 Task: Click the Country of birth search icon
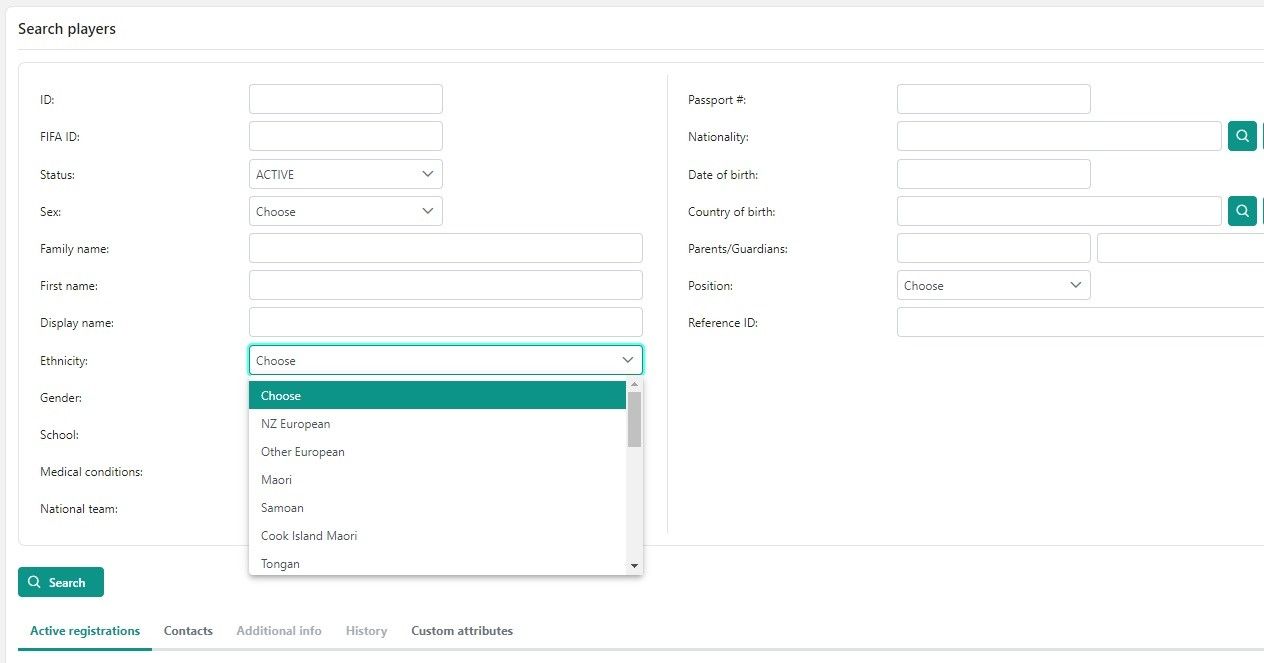(x=1242, y=211)
